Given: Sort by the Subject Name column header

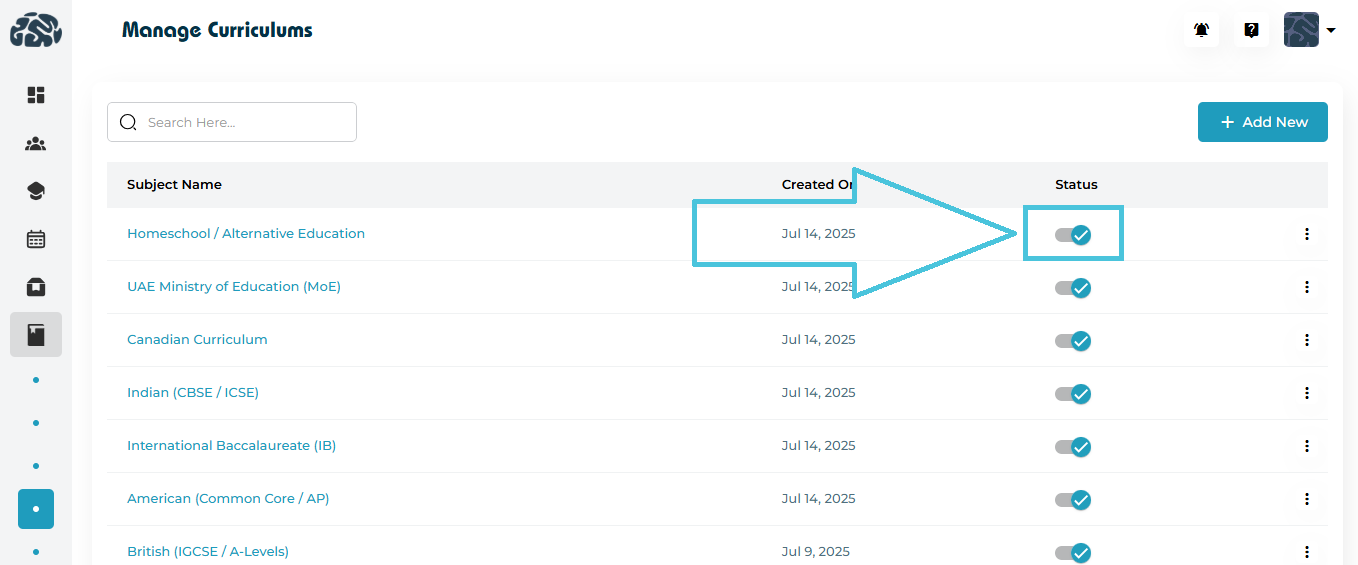Looking at the screenshot, I should [174, 185].
